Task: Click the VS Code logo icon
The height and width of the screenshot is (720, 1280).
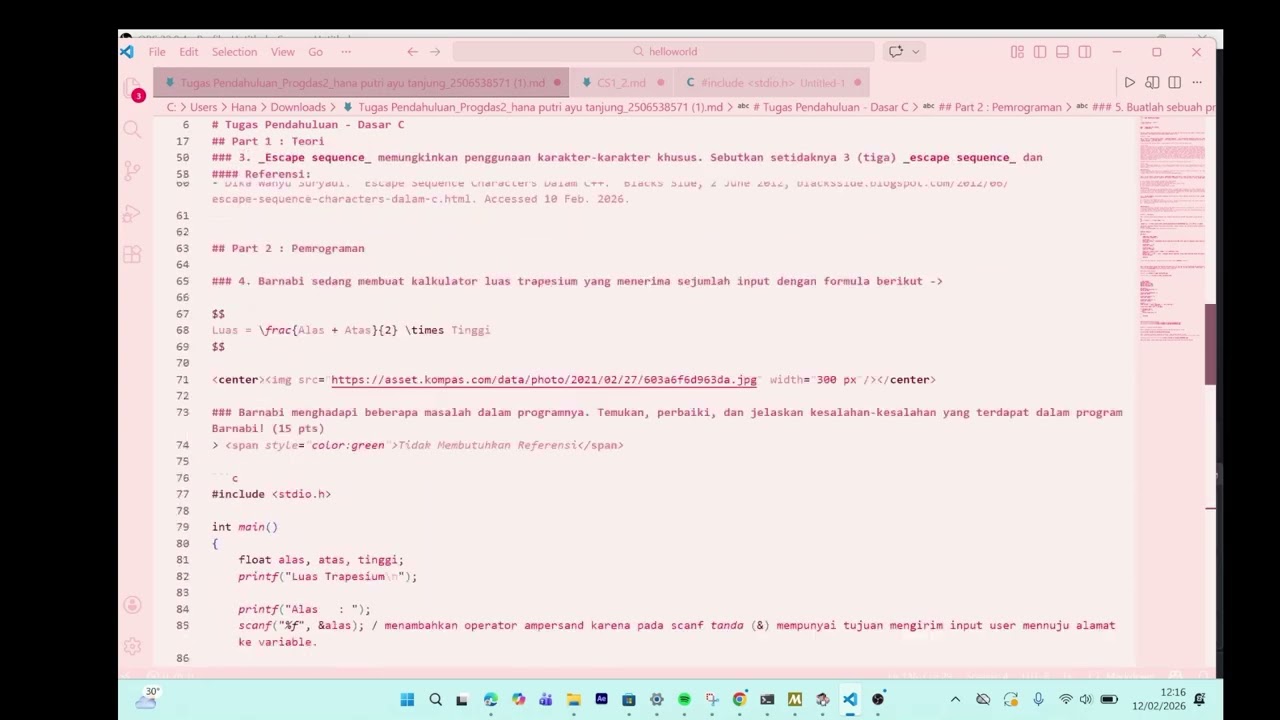Action: coord(127,52)
